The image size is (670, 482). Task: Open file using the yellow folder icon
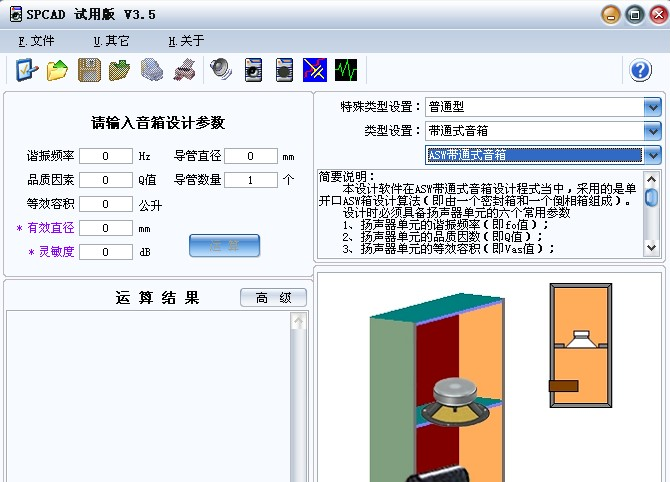[x=57, y=70]
